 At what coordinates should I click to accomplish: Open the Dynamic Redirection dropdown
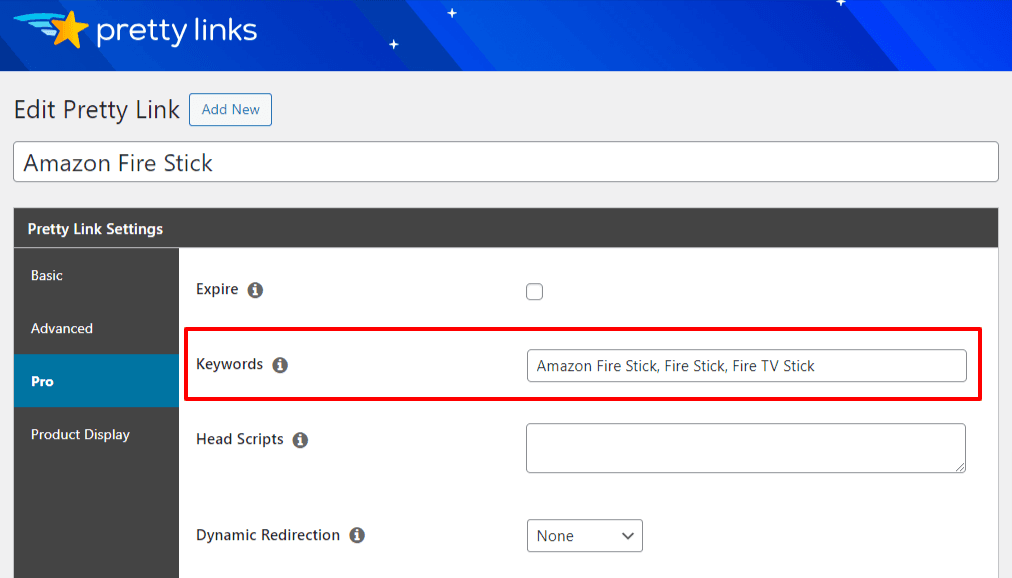tap(584, 535)
